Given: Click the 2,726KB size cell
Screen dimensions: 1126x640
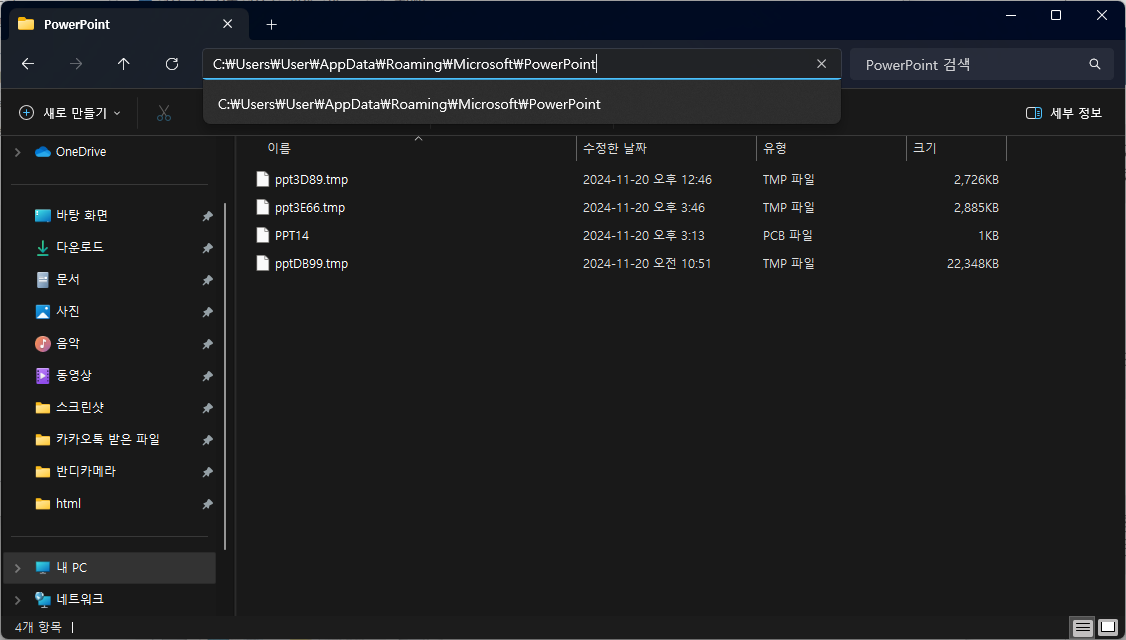Looking at the screenshot, I should click(x=976, y=180).
